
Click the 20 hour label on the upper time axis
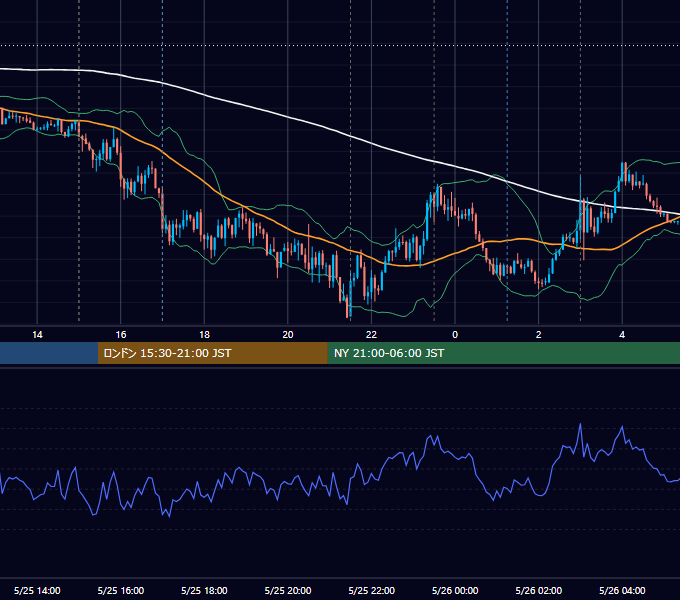click(x=288, y=335)
